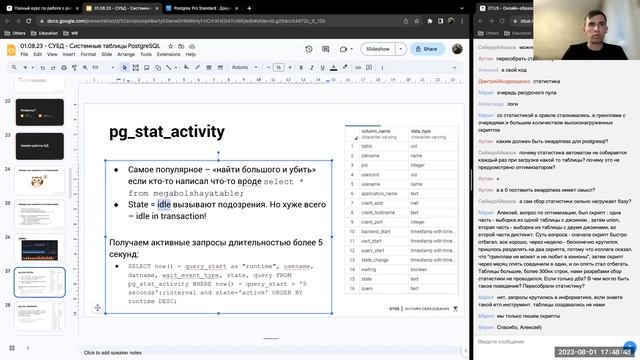Click the insert shape icon
Viewport: 640px width, 360px height.
(x=158, y=67)
